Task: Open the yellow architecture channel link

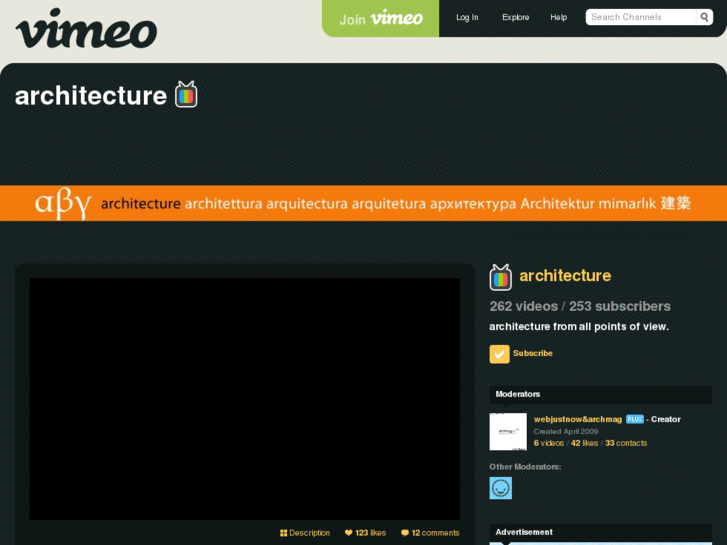Action: point(565,276)
